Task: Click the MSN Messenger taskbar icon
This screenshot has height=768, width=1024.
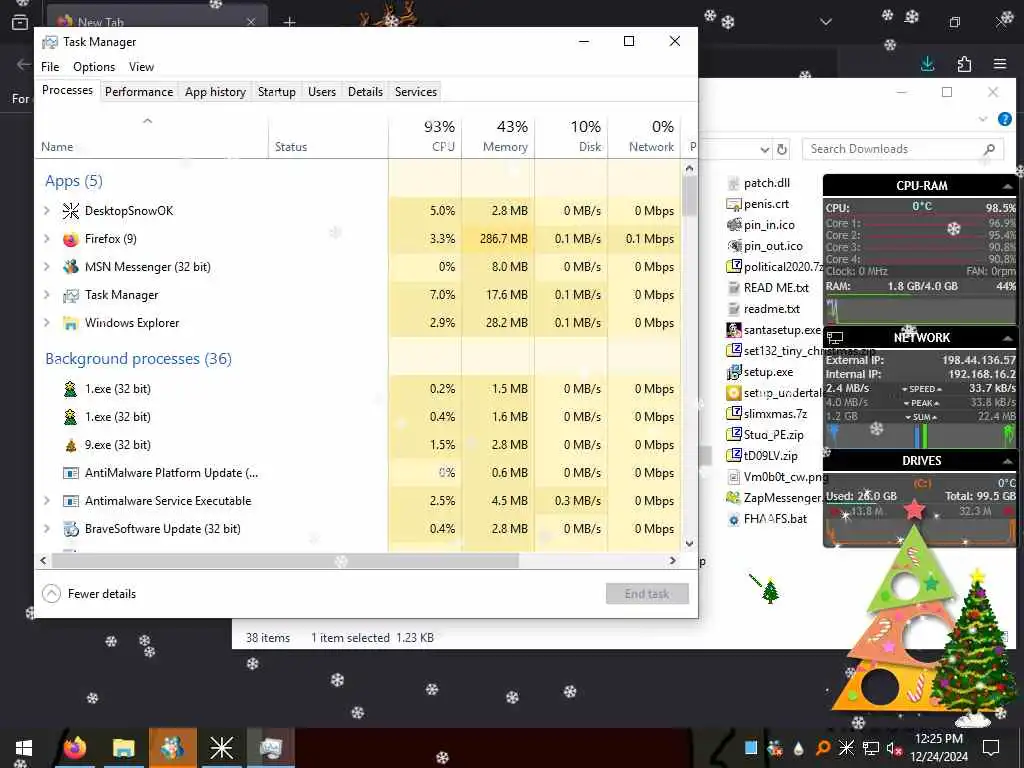Action: pos(172,748)
